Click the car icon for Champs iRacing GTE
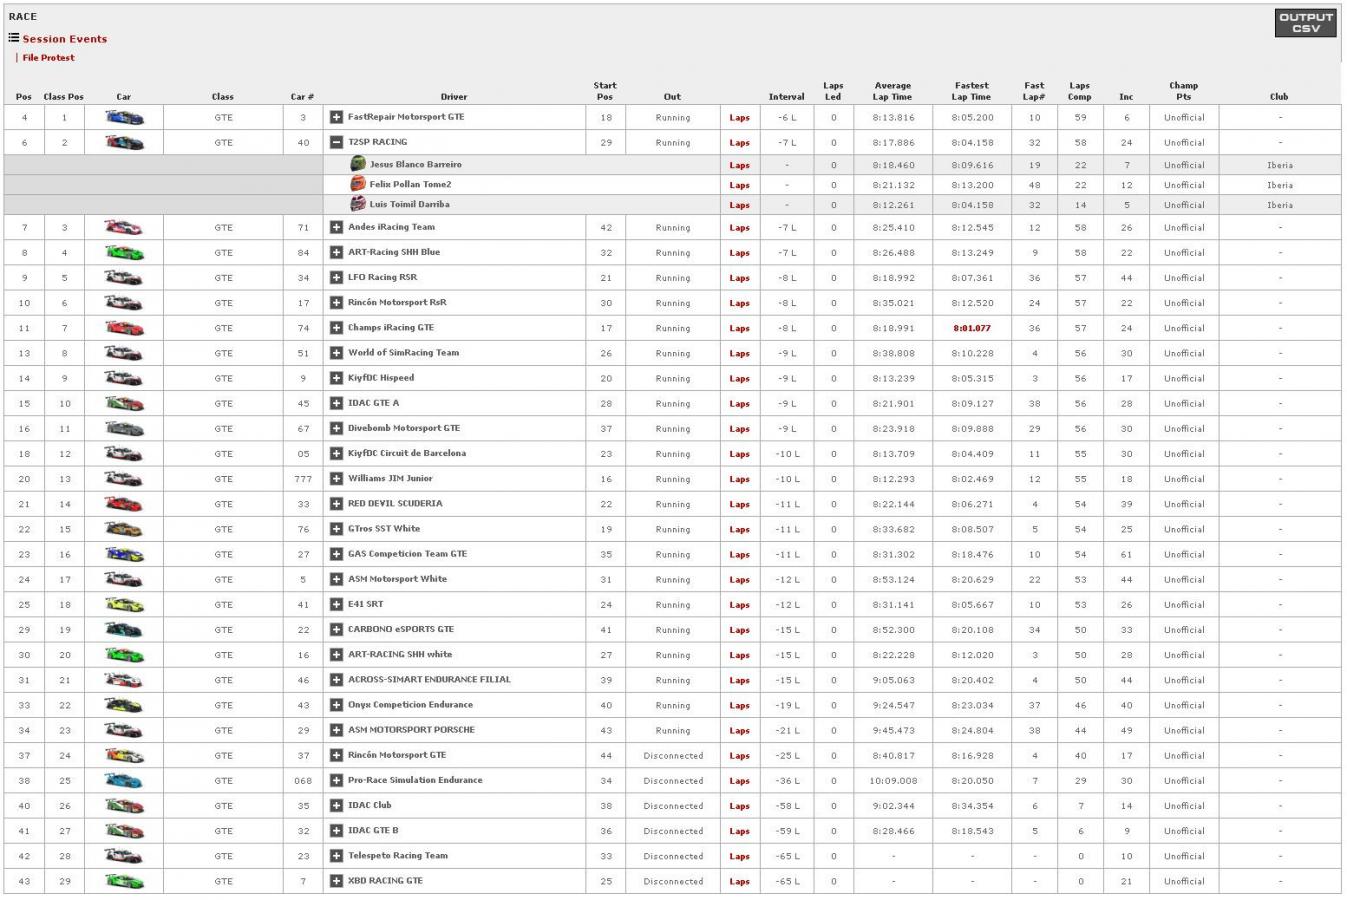The width and height of the screenshot is (1347, 900). pyautogui.click(x=124, y=328)
